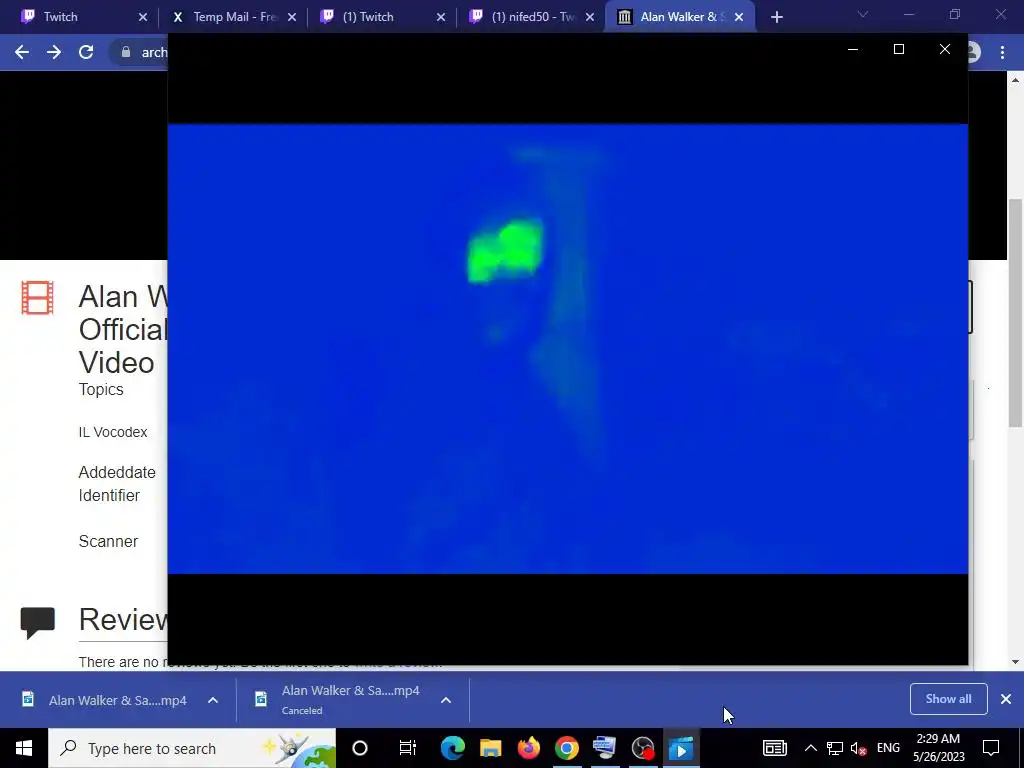Expand options for the first mp4 download
The image size is (1024, 768).
(x=213, y=700)
